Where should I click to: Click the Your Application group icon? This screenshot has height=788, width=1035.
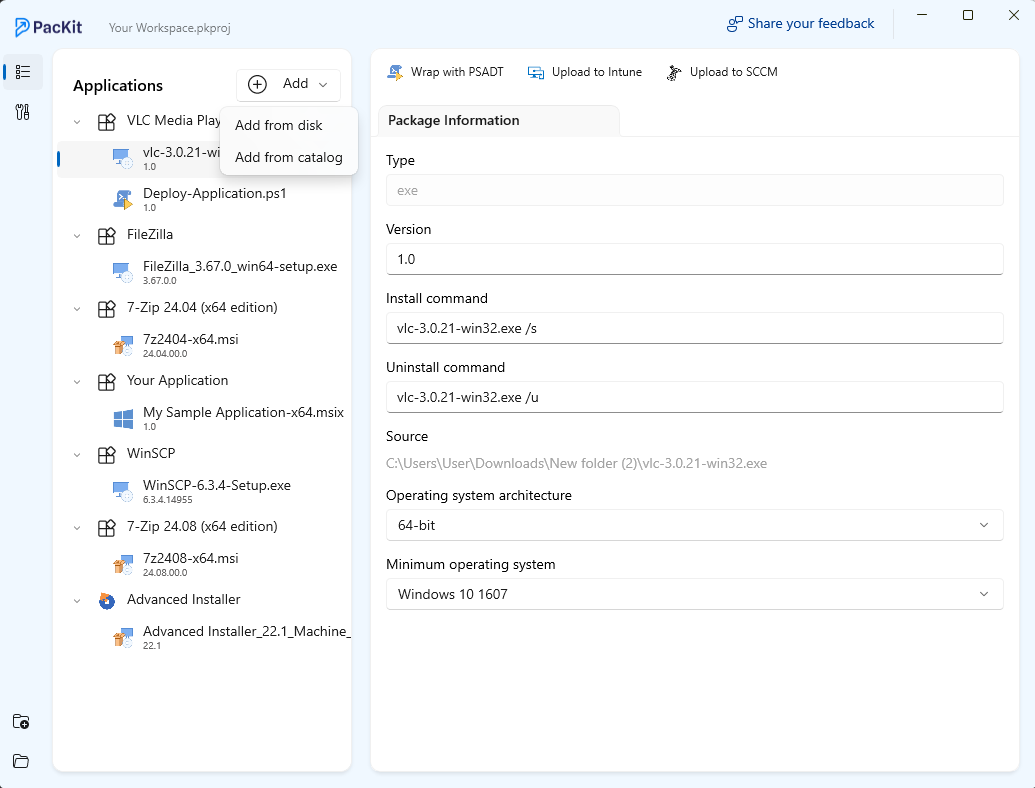[106, 382]
